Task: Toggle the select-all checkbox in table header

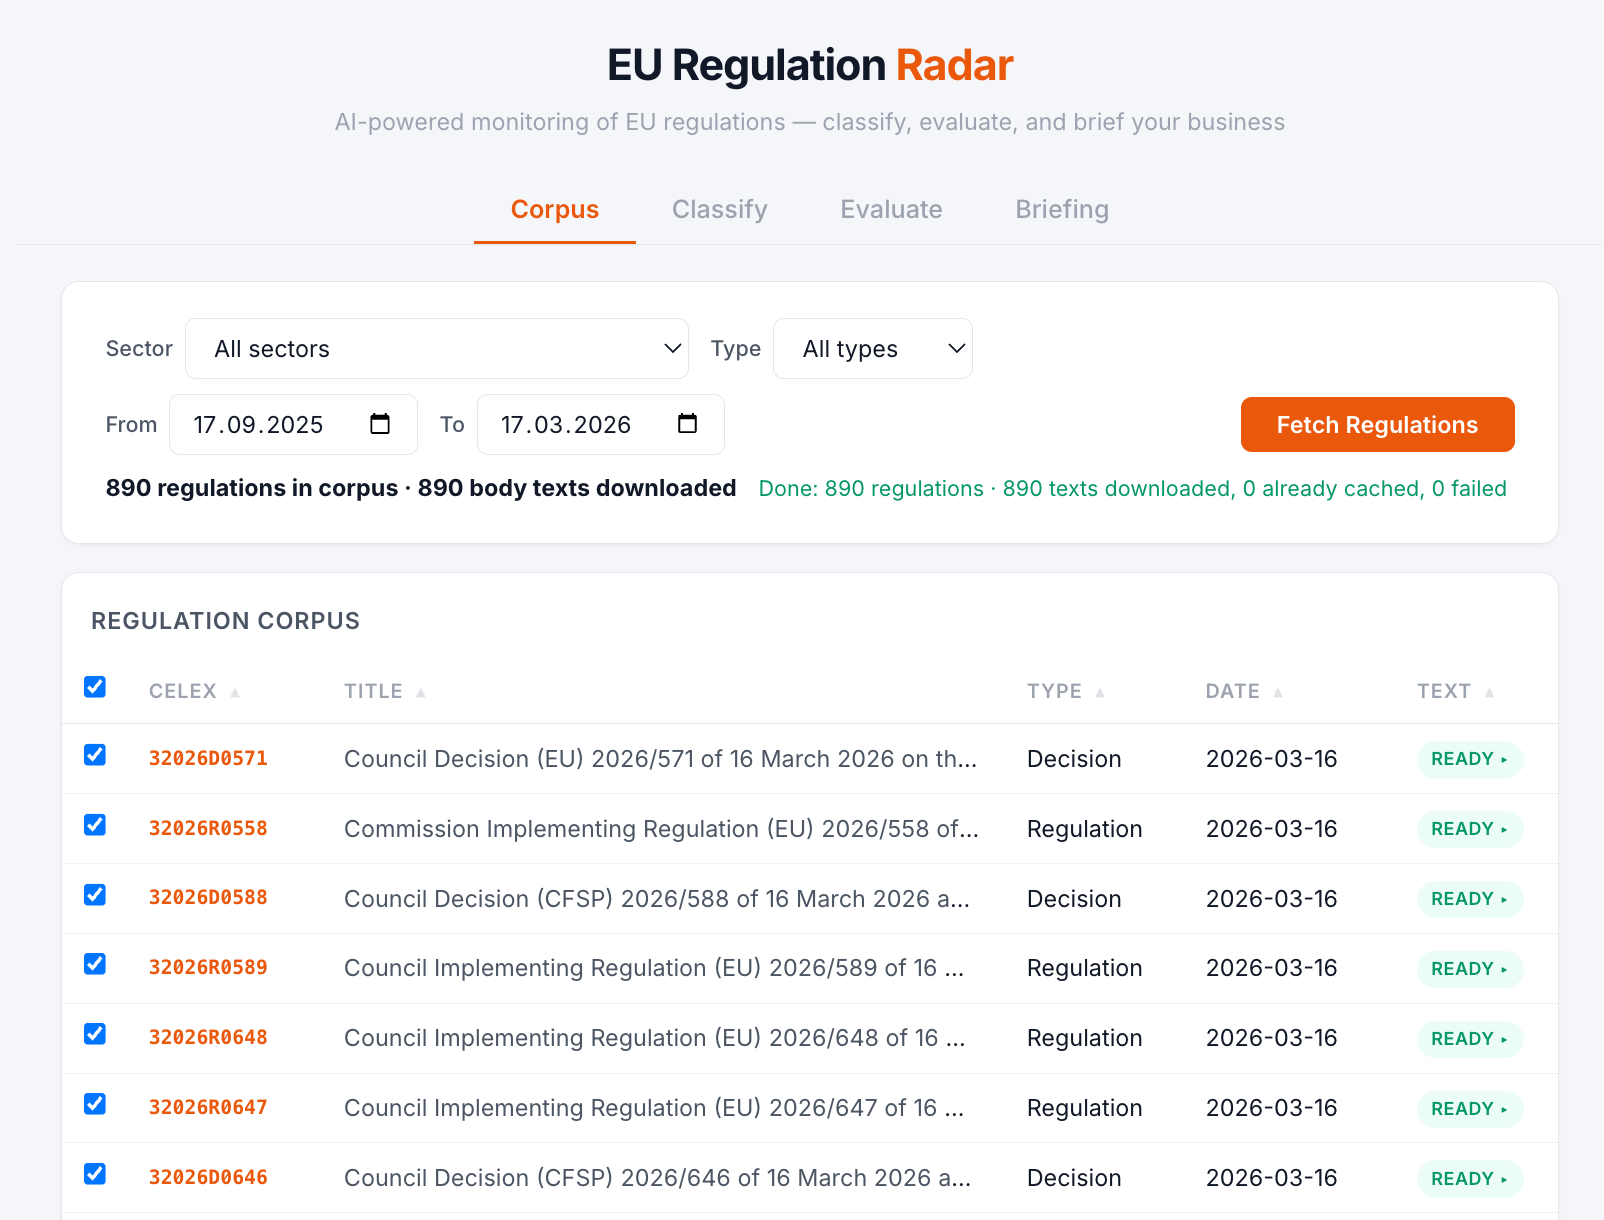Action: [x=95, y=687]
